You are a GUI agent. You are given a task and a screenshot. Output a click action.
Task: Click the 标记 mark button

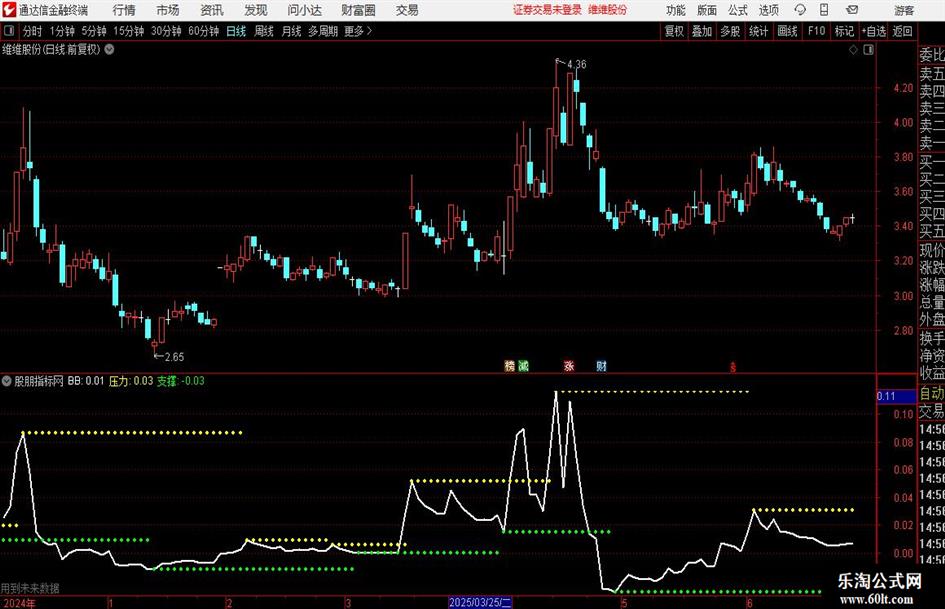tap(844, 31)
